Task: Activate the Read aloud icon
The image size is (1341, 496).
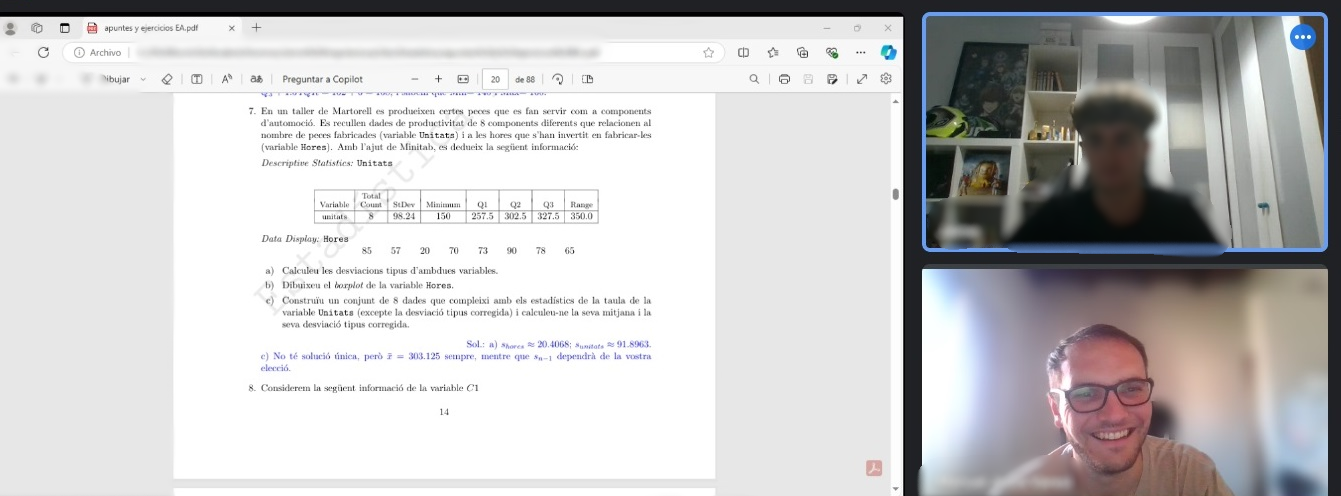Action: 227,79
